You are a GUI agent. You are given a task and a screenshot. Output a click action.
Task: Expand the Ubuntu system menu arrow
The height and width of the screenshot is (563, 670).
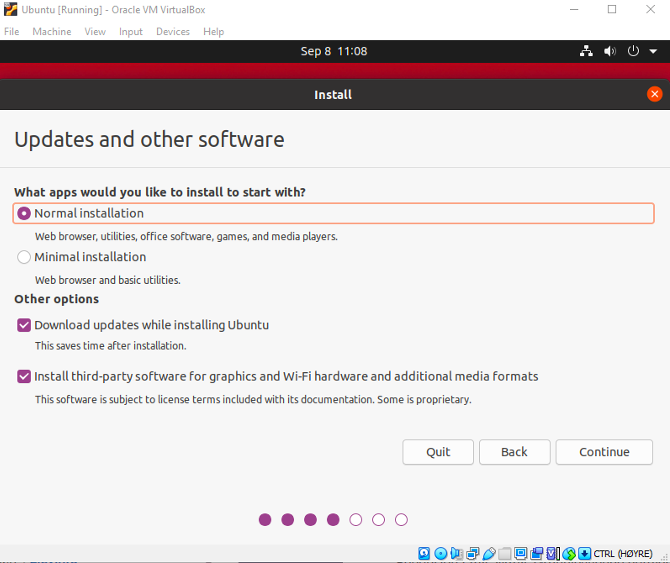coord(653,52)
